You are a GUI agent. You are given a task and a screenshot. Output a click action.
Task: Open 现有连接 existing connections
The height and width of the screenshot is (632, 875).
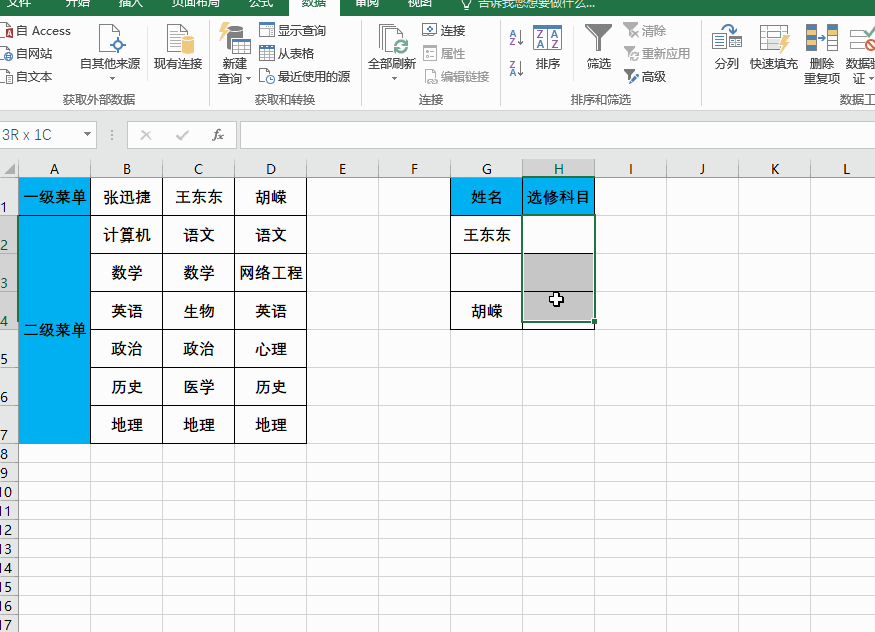click(178, 47)
